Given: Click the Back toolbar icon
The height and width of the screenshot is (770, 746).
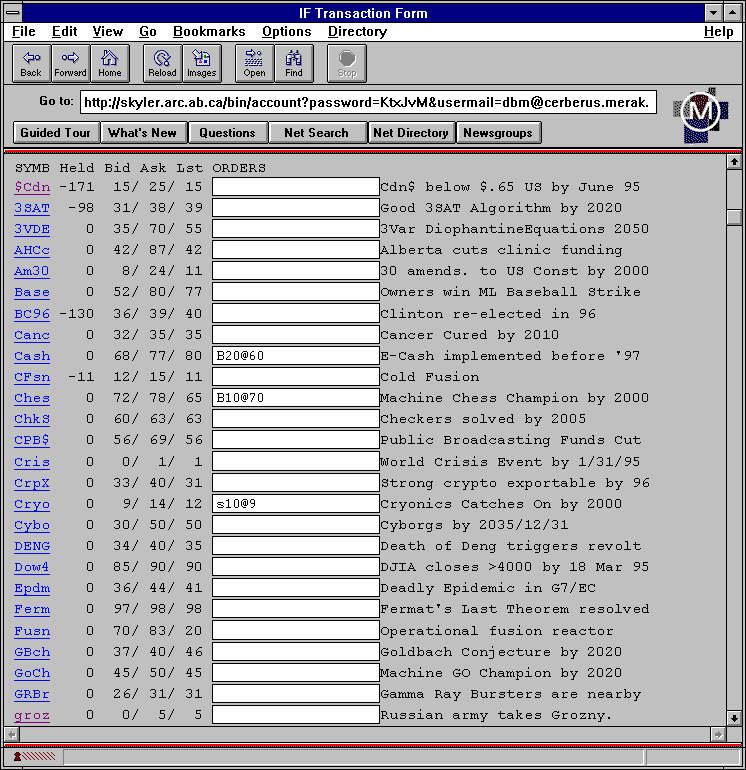Looking at the screenshot, I should pos(31,63).
